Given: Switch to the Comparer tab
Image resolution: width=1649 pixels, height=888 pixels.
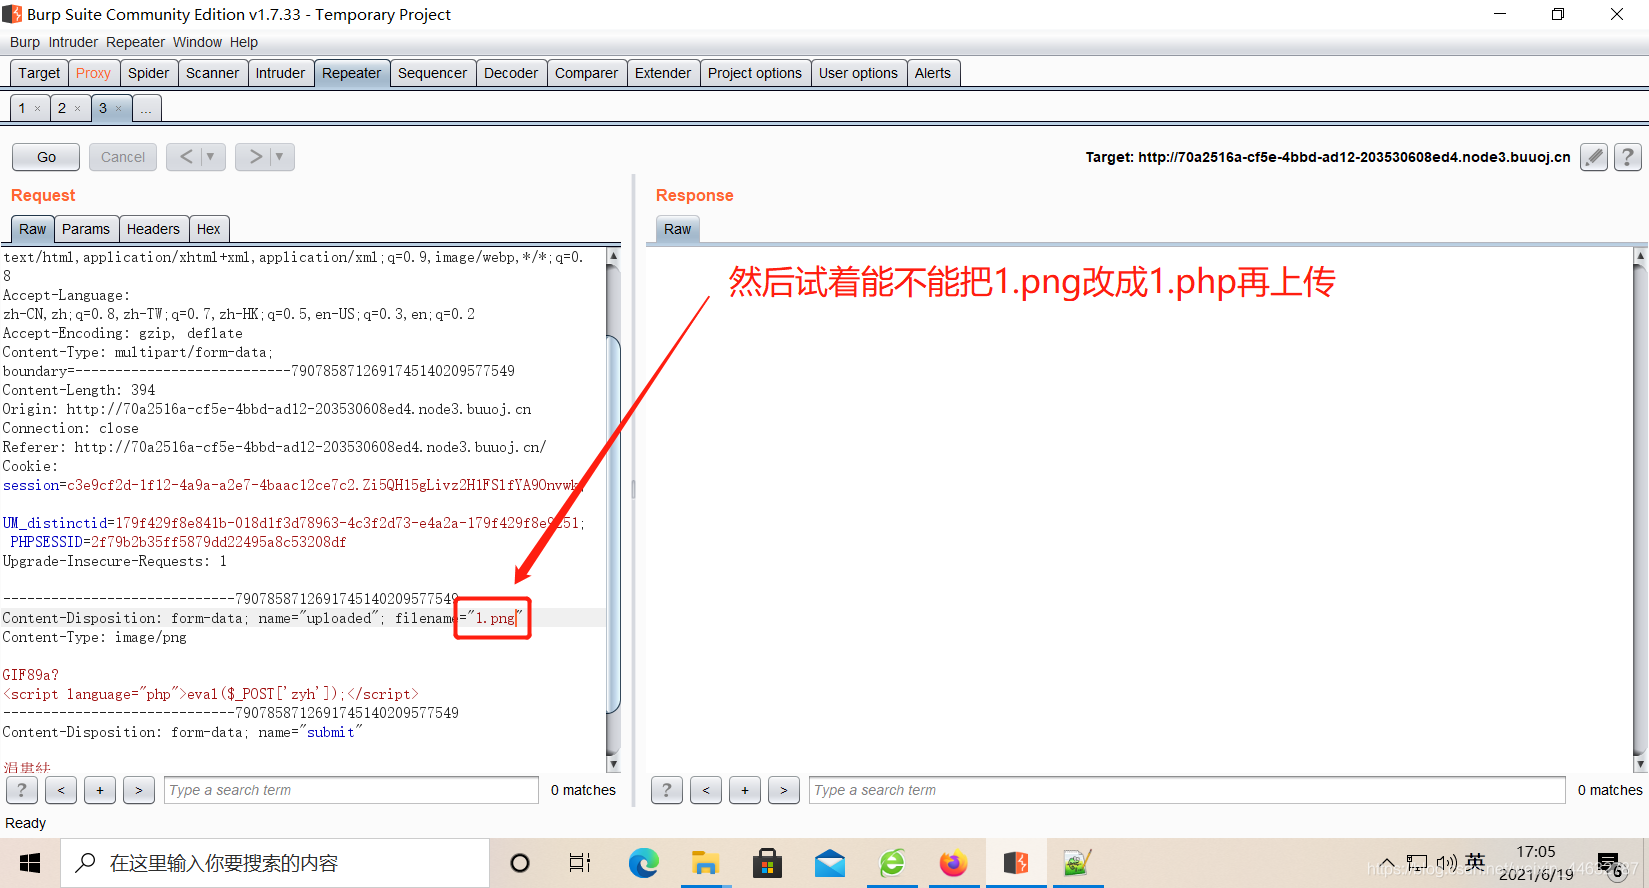Looking at the screenshot, I should (586, 73).
